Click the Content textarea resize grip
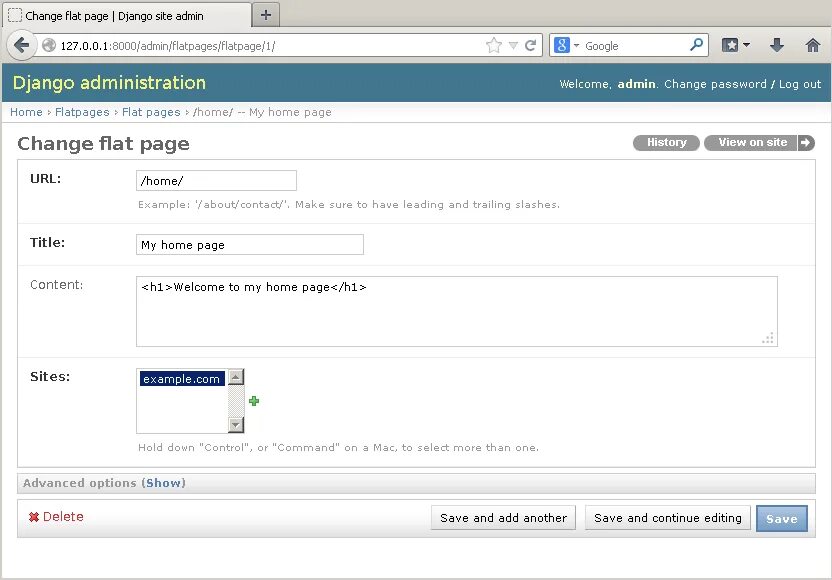832x580 pixels. 768,338
